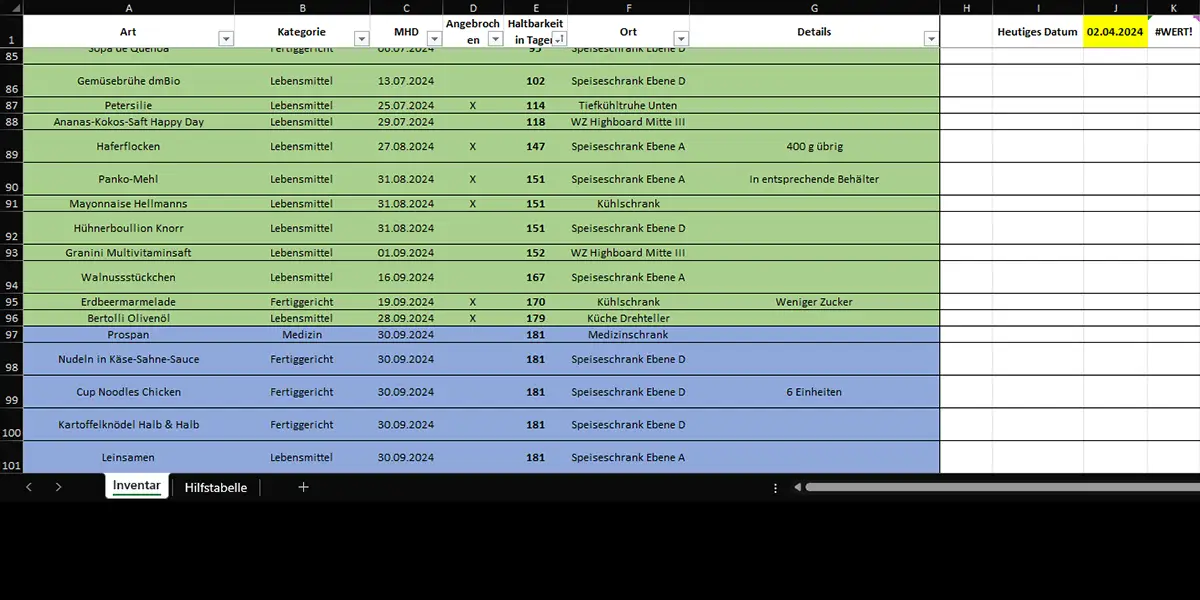This screenshot has height=600, width=1200.
Task: Click the three-dot options icon by scrollbar
Action: [775, 488]
